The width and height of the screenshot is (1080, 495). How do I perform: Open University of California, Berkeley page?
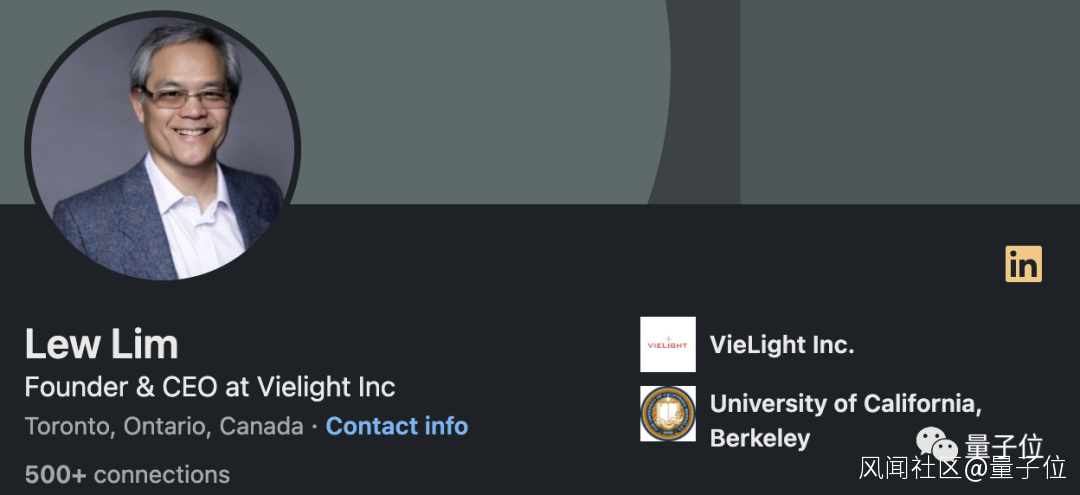845,403
